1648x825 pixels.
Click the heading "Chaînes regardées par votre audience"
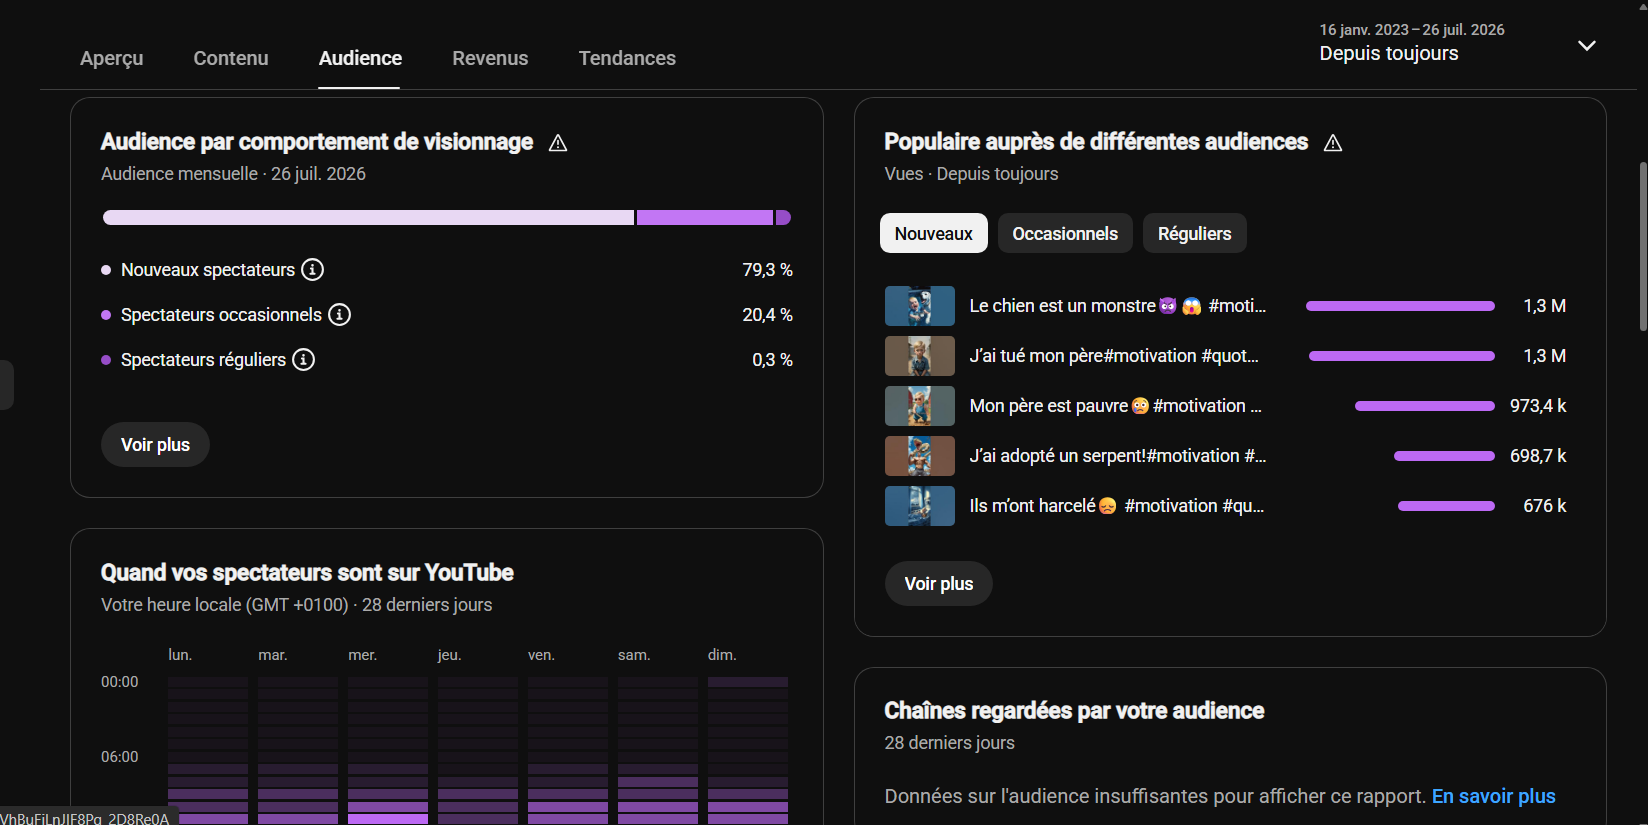[1074, 711]
